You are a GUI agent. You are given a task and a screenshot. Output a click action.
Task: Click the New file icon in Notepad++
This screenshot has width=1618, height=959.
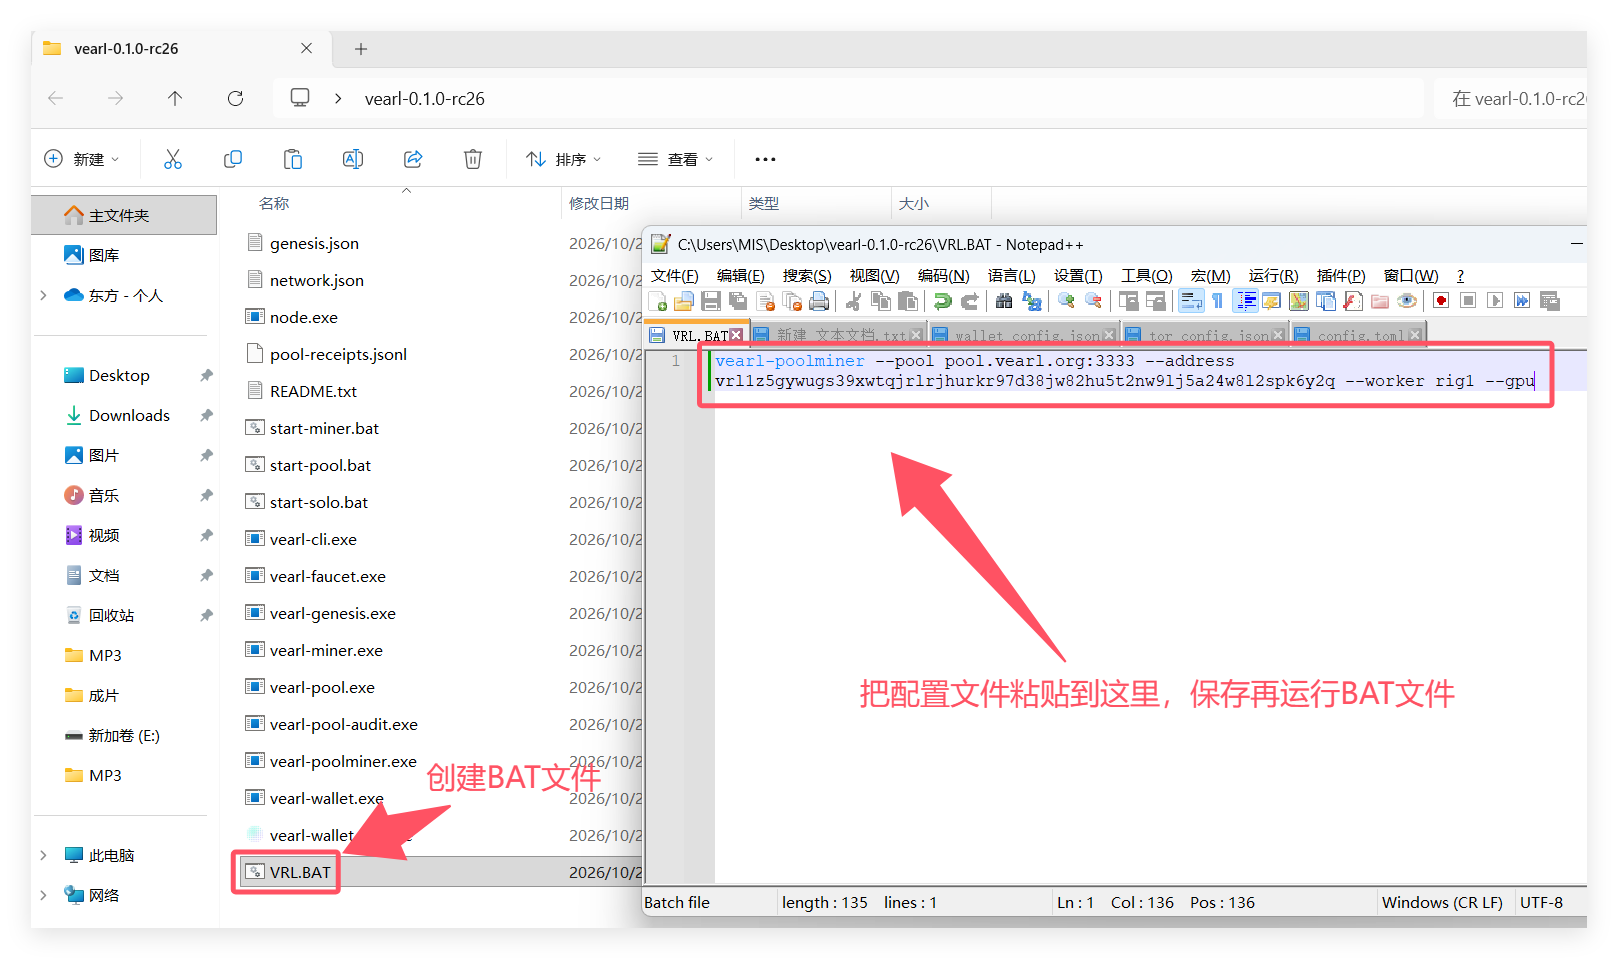[x=658, y=301]
